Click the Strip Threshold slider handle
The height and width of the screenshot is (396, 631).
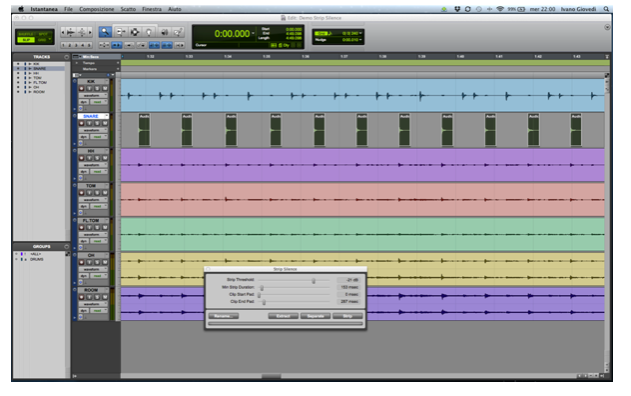coord(313,280)
